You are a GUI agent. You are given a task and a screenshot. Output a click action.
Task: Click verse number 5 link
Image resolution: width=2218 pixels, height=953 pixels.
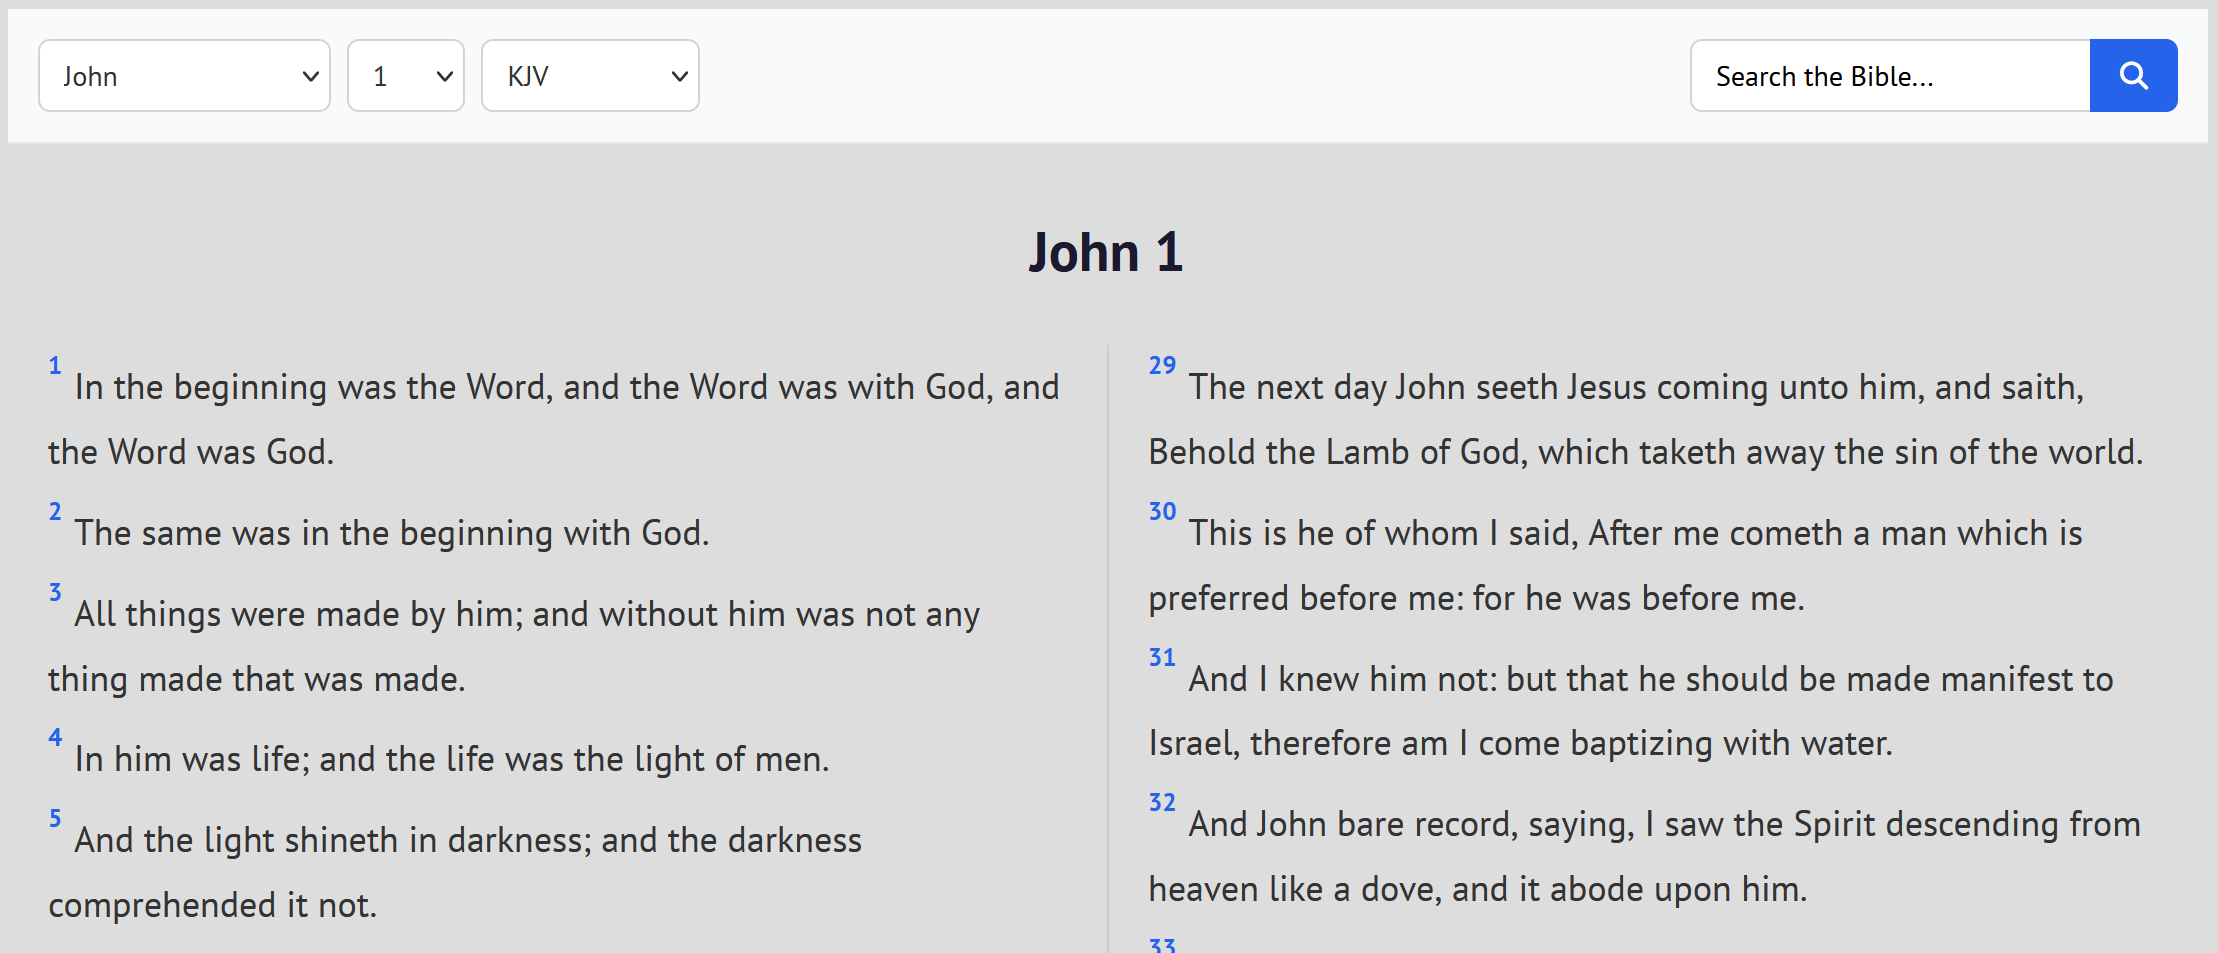pos(55,819)
